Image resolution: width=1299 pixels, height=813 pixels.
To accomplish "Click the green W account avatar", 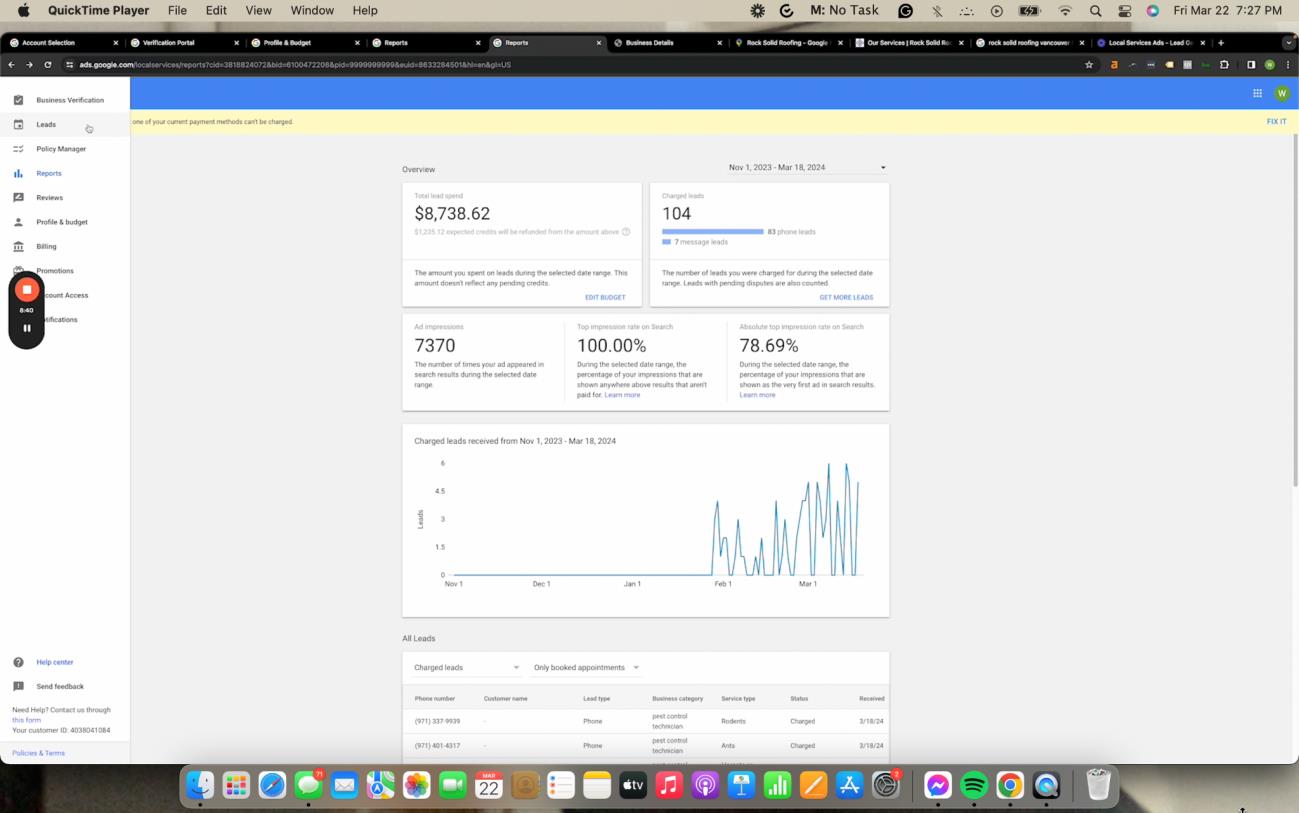I will [1282, 93].
